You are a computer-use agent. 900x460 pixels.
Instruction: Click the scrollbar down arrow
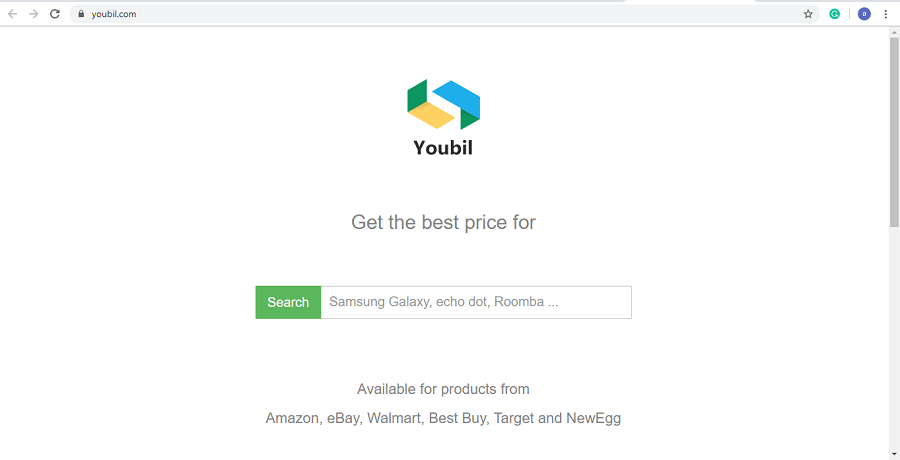[894, 454]
